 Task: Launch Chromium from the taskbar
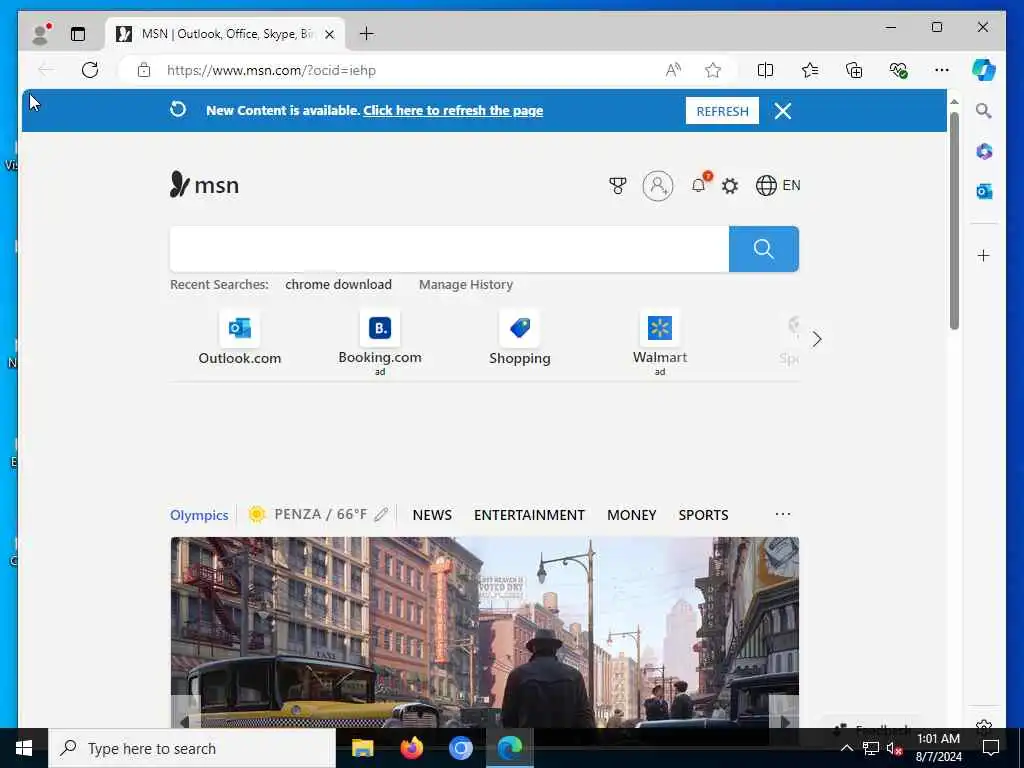pyautogui.click(x=460, y=748)
